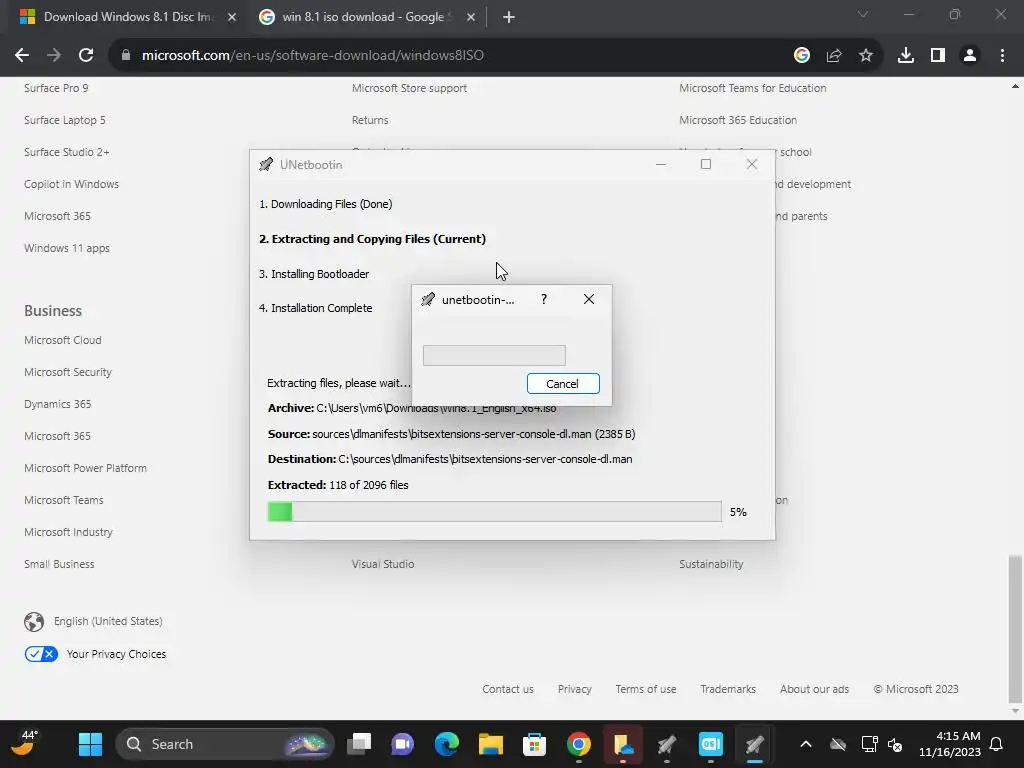Open Surface Pro 9 link
This screenshot has height=768, width=1024.
click(56, 88)
